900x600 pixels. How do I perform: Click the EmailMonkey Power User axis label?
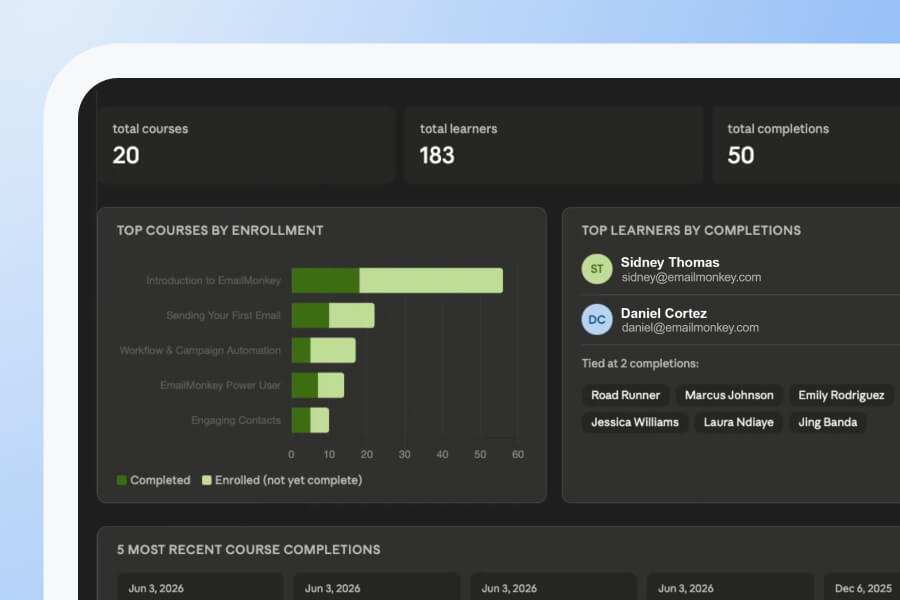(x=220, y=385)
